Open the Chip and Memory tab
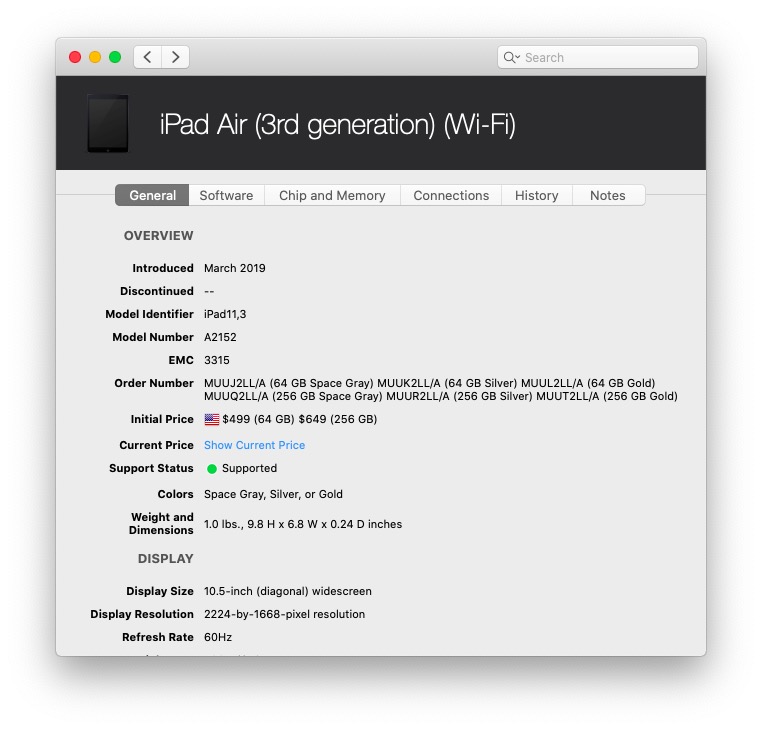This screenshot has height=730, width=762. tap(332, 195)
